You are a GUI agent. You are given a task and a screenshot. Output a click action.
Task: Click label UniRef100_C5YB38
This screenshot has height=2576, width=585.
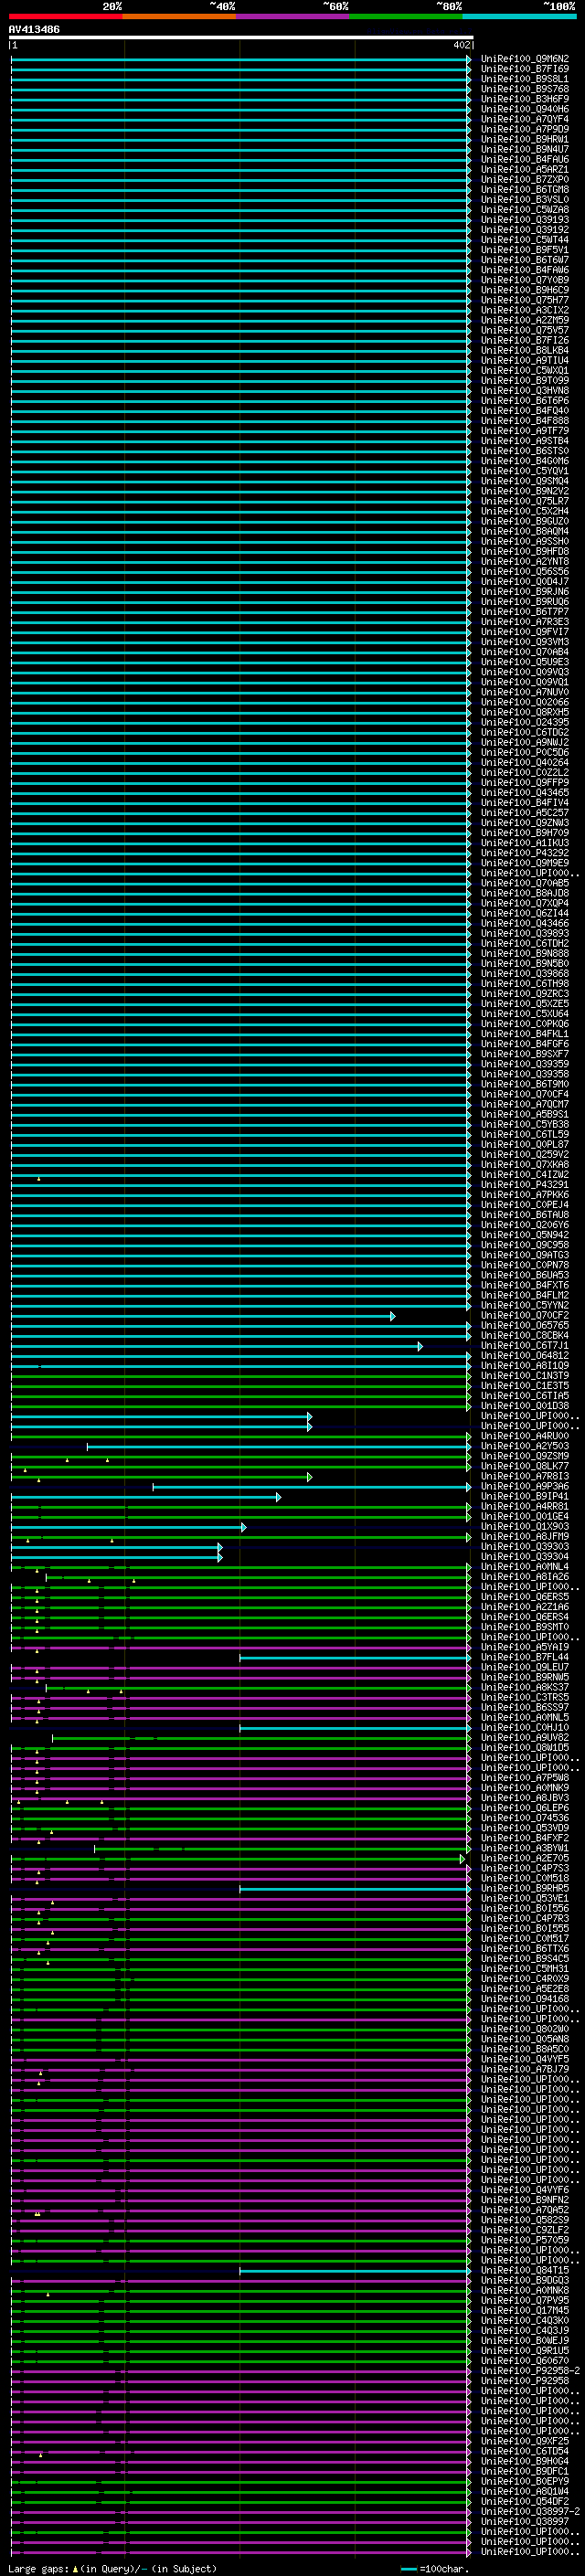[525, 1125]
